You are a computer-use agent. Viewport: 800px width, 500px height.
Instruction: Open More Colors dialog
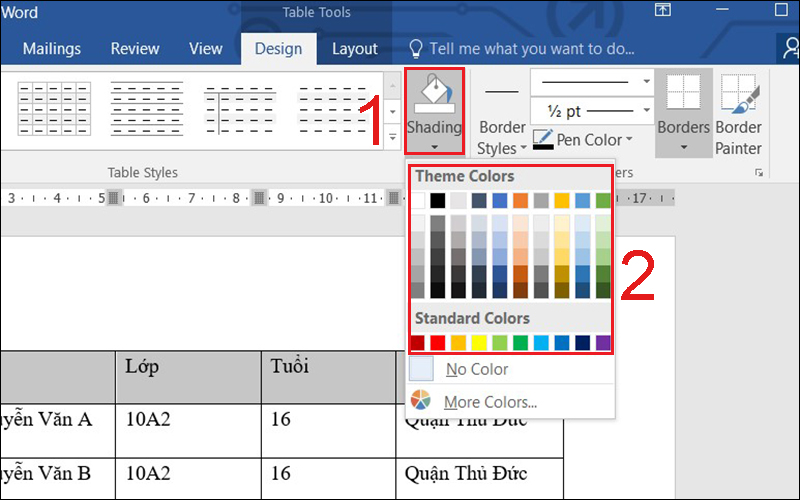point(490,402)
